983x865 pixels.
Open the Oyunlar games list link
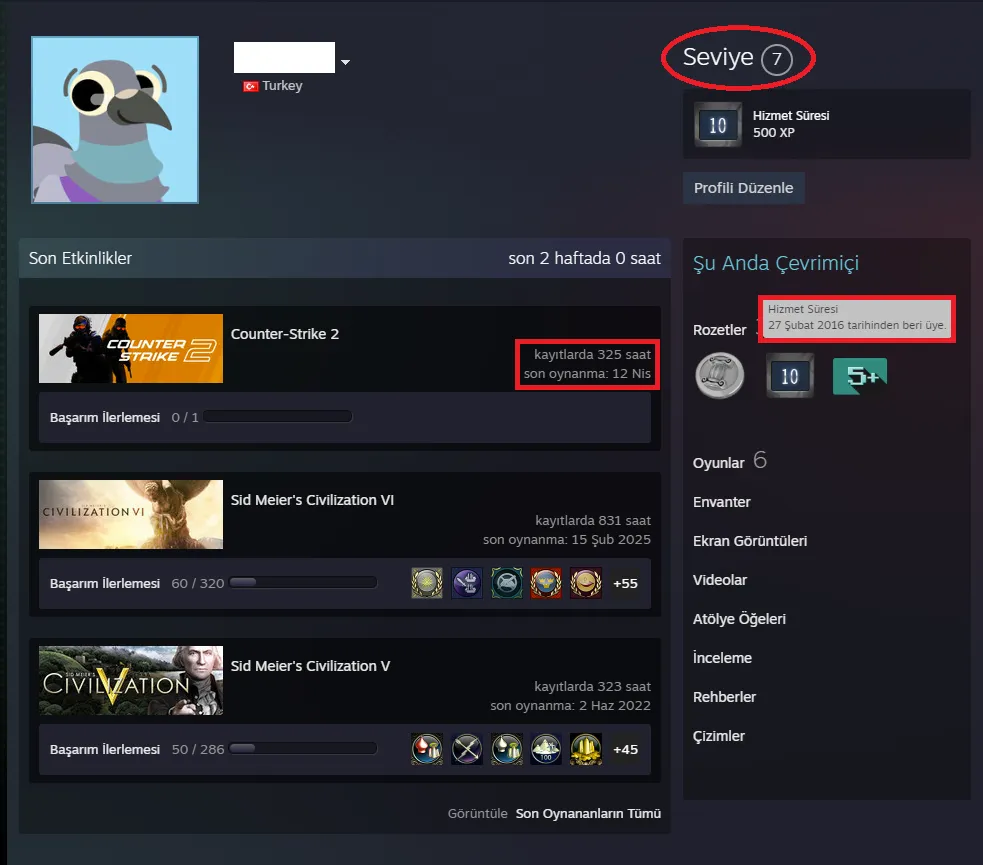(x=719, y=463)
